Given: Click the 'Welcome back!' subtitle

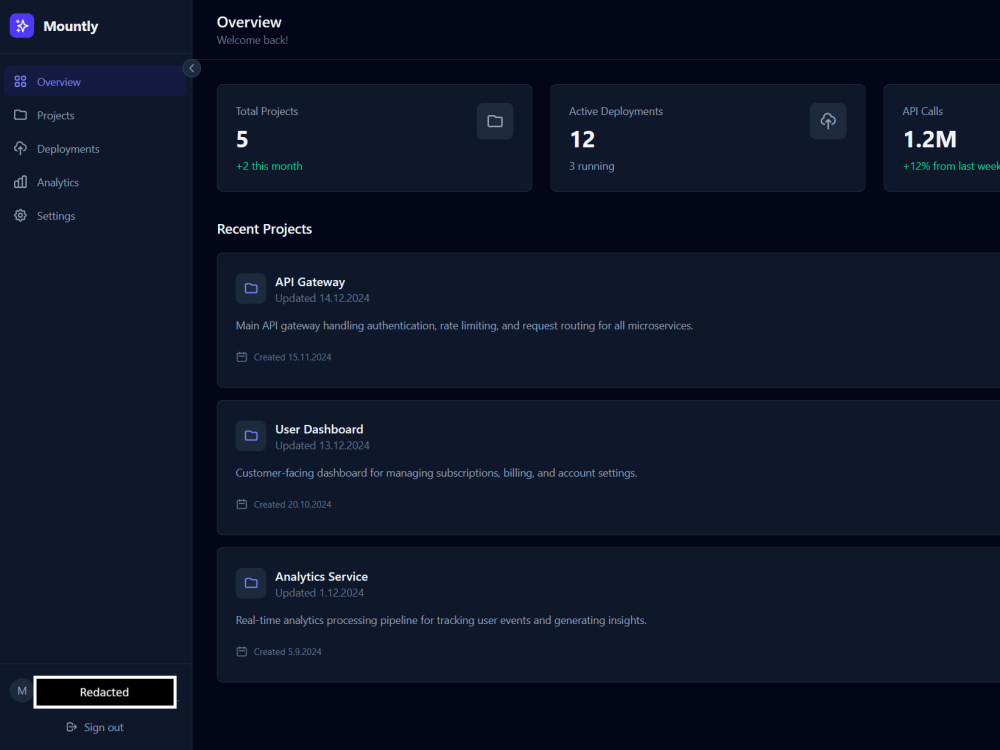Looking at the screenshot, I should (x=253, y=40).
